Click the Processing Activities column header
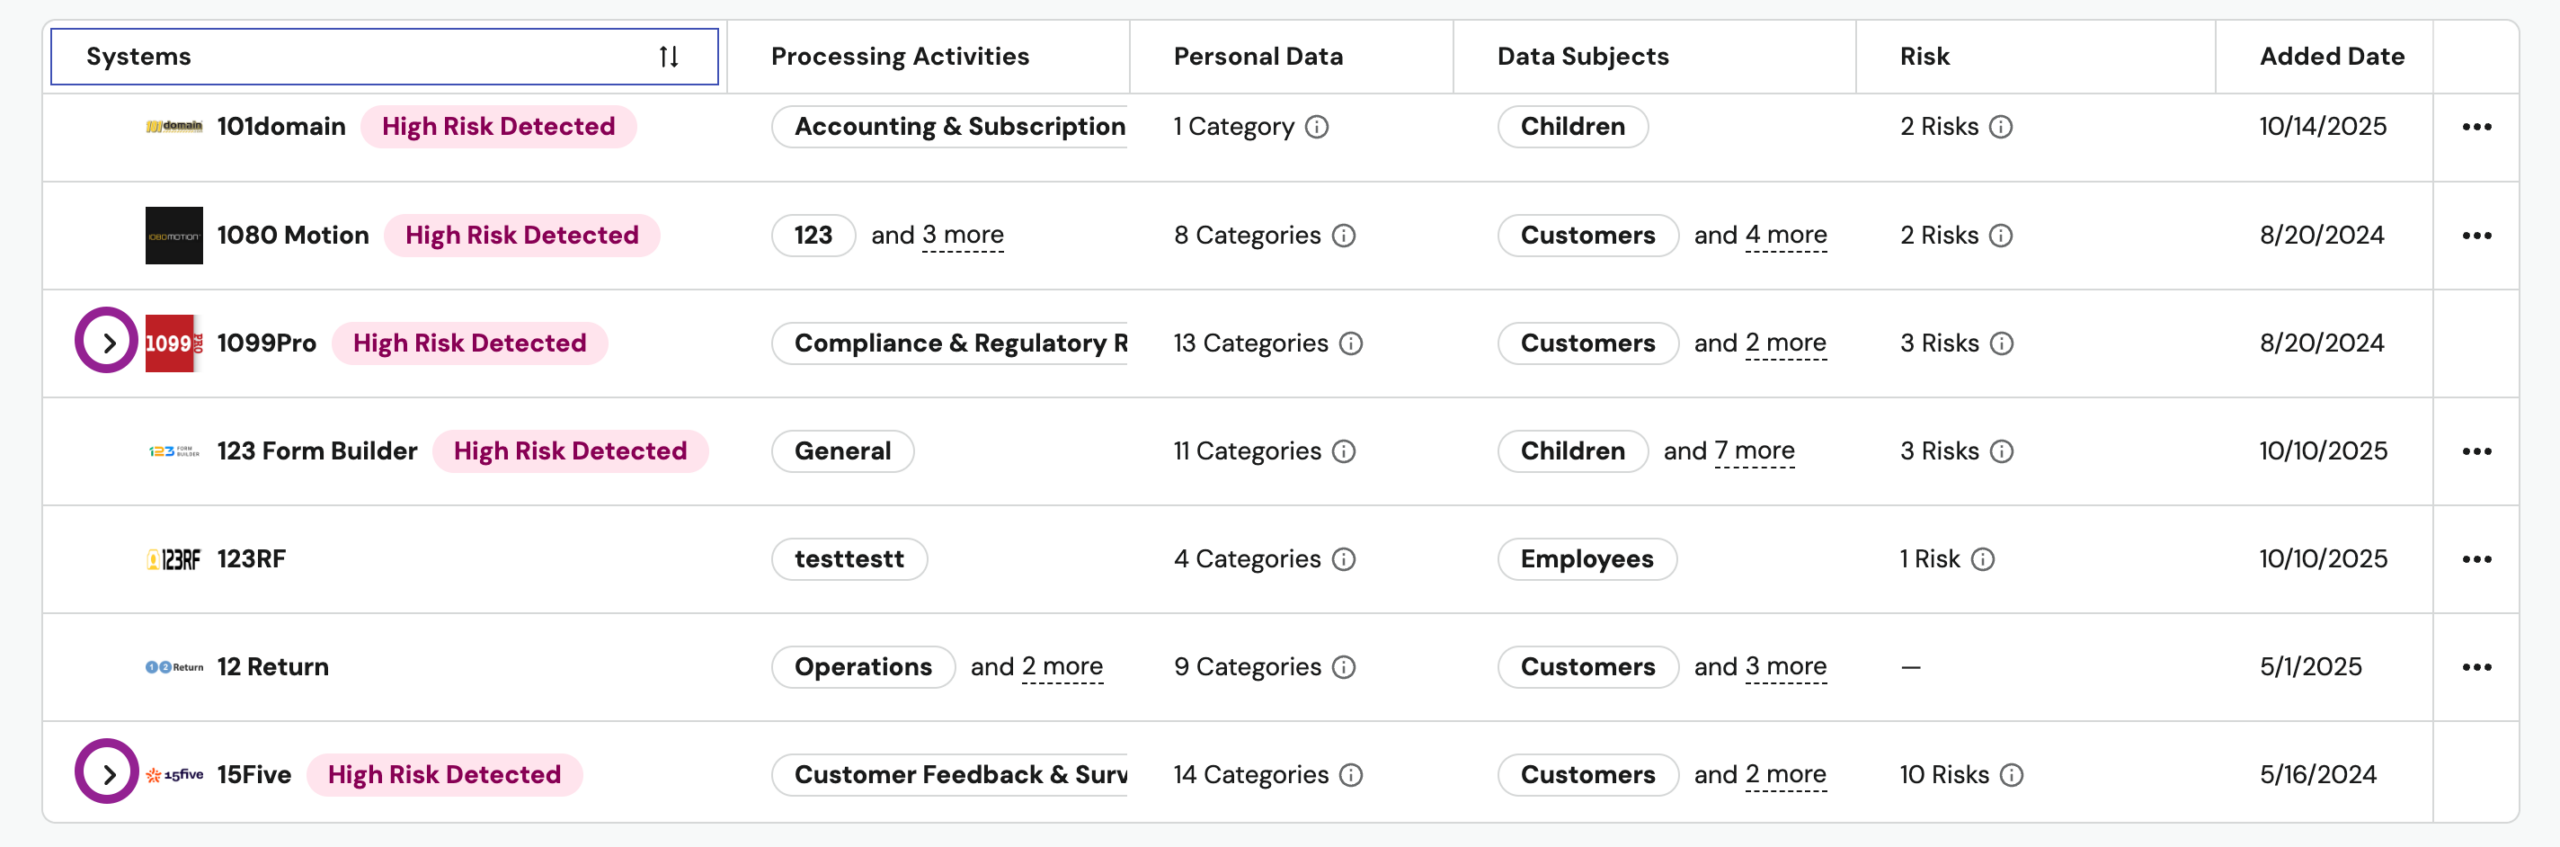 [899, 57]
